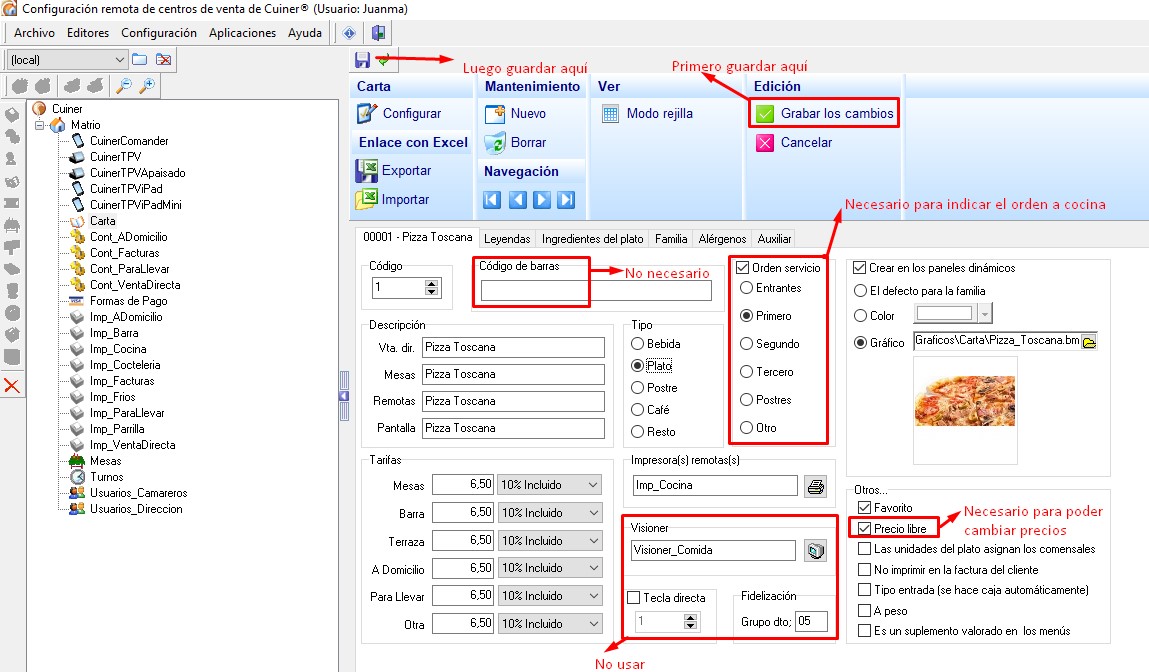Image resolution: width=1149 pixels, height=672 pixels.
Task: Click the Importar link
Action: [405, 199]
